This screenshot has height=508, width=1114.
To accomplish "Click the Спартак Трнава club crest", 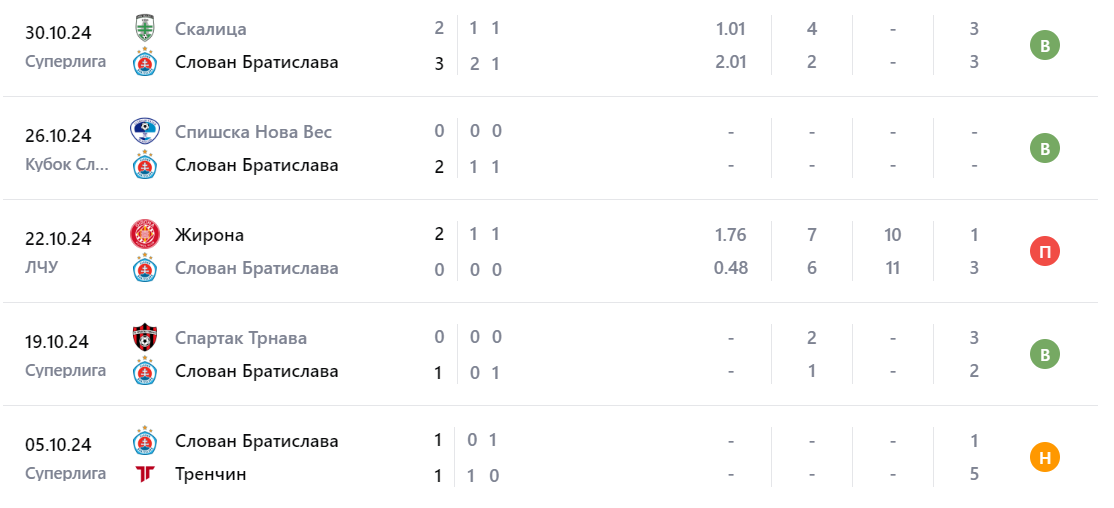I will pyautogui.click(x=145, y=338).
